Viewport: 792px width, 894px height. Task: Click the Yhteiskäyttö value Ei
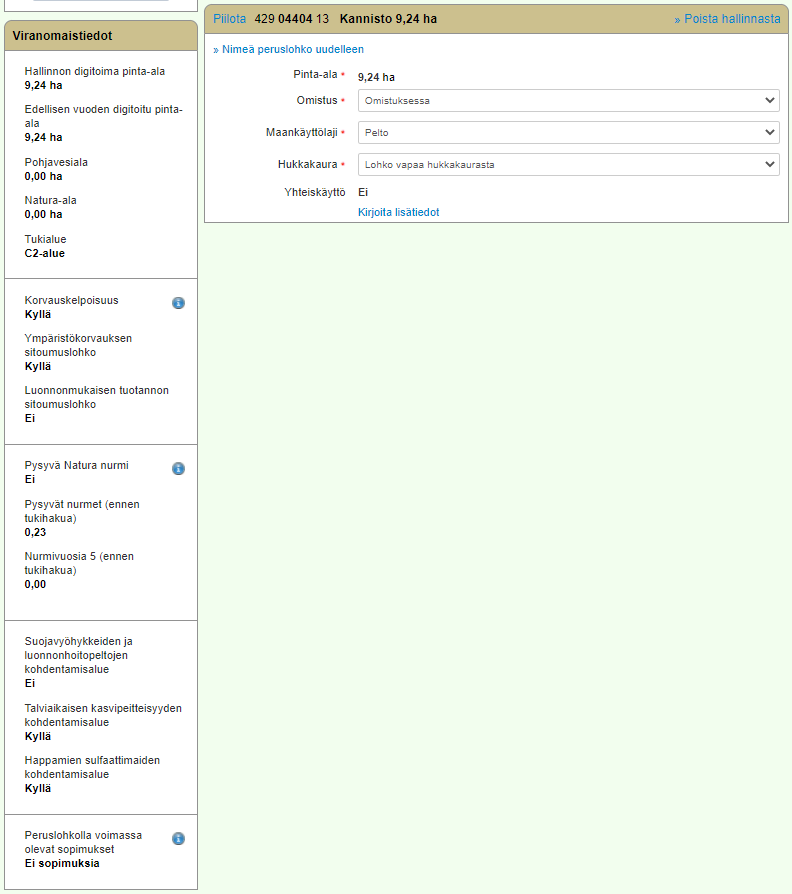(x=364, y=192)
